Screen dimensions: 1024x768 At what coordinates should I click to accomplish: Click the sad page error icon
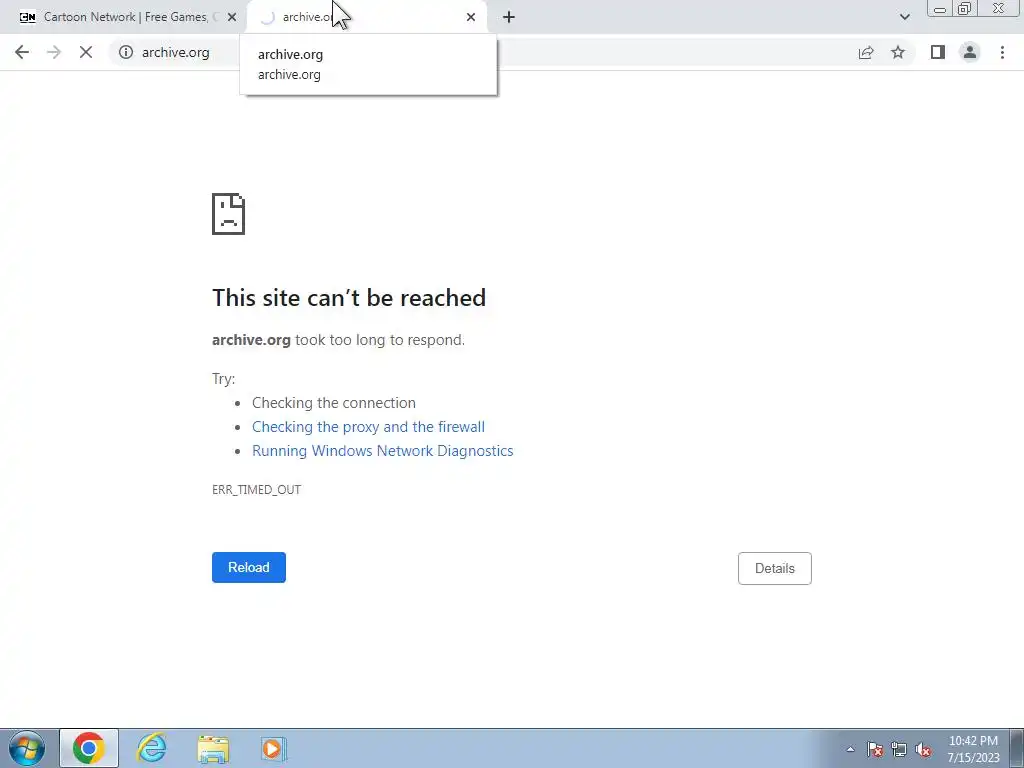[229, 214]
